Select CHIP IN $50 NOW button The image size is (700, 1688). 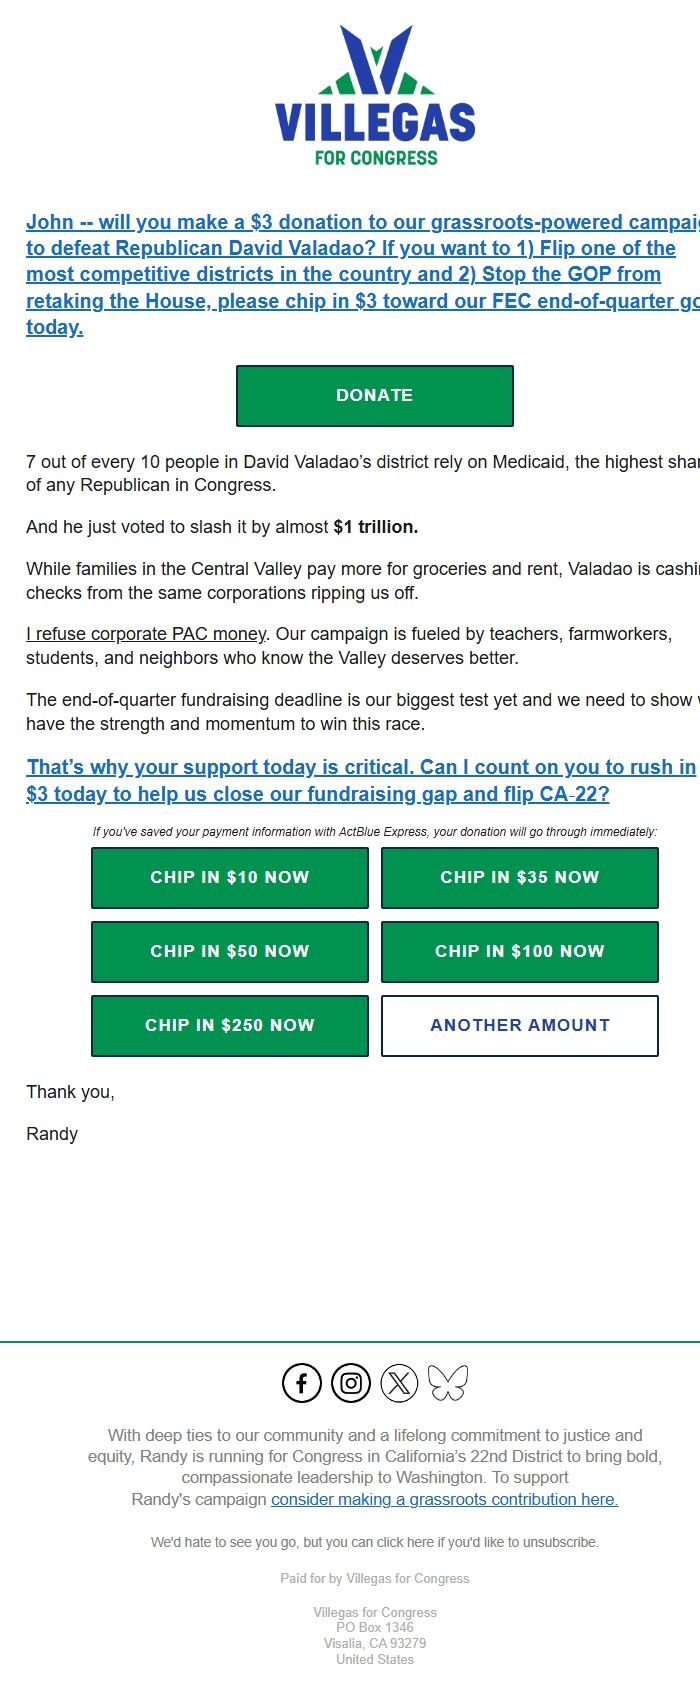coord(230,952)
